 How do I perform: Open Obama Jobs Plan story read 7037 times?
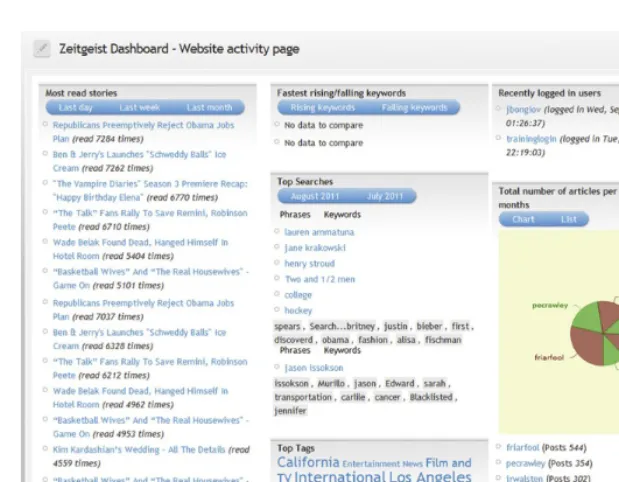tap(143, 309)
